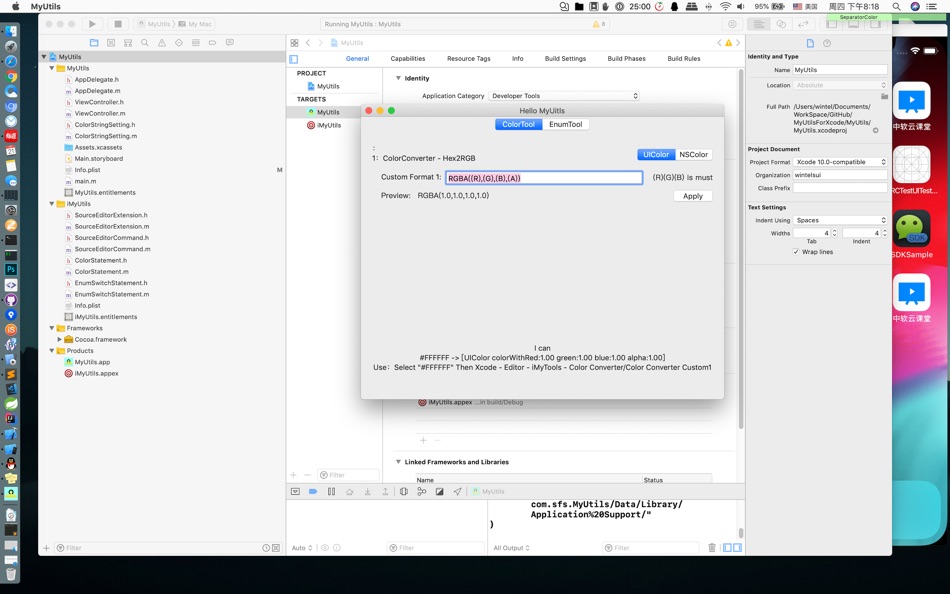Open the Project Format dropdown
The image size is (950, 594).
(840, 162)
